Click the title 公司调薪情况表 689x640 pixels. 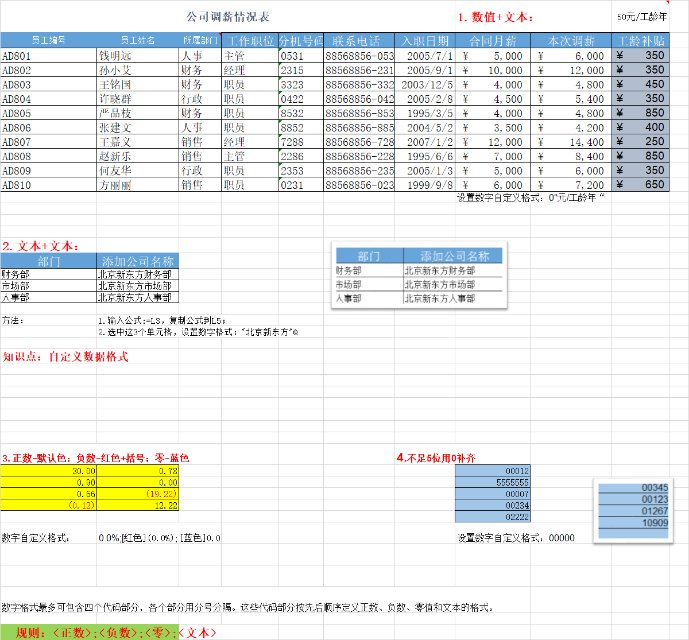(228, 17)
